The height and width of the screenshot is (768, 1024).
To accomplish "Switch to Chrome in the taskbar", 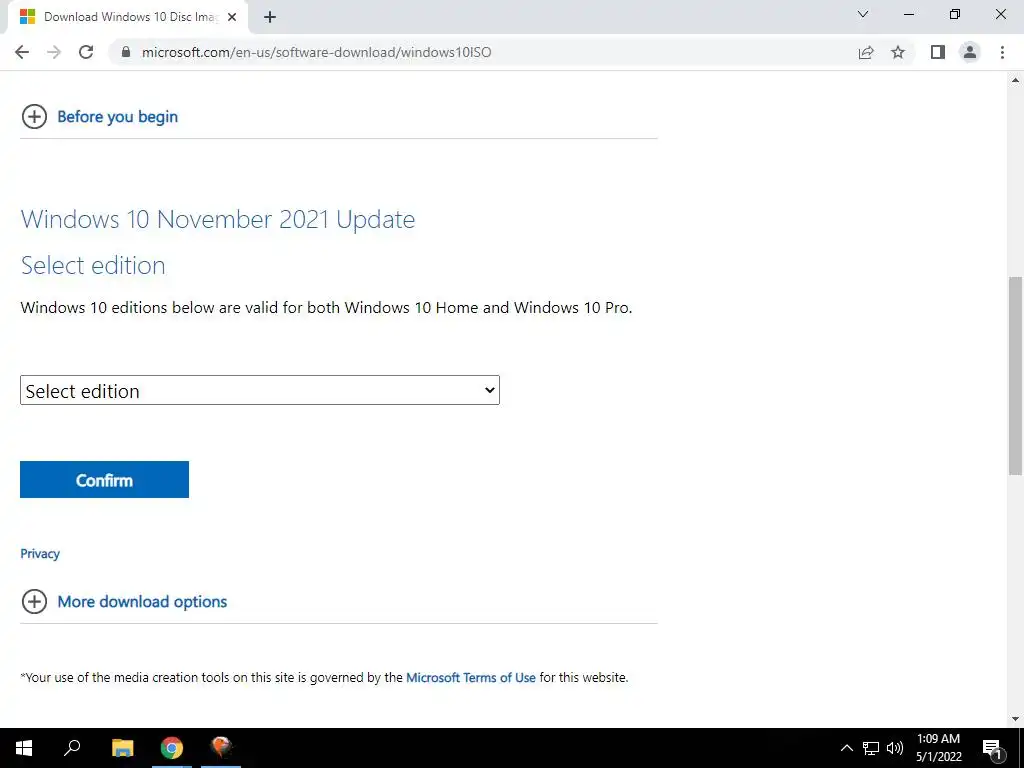I will [172, 748].
